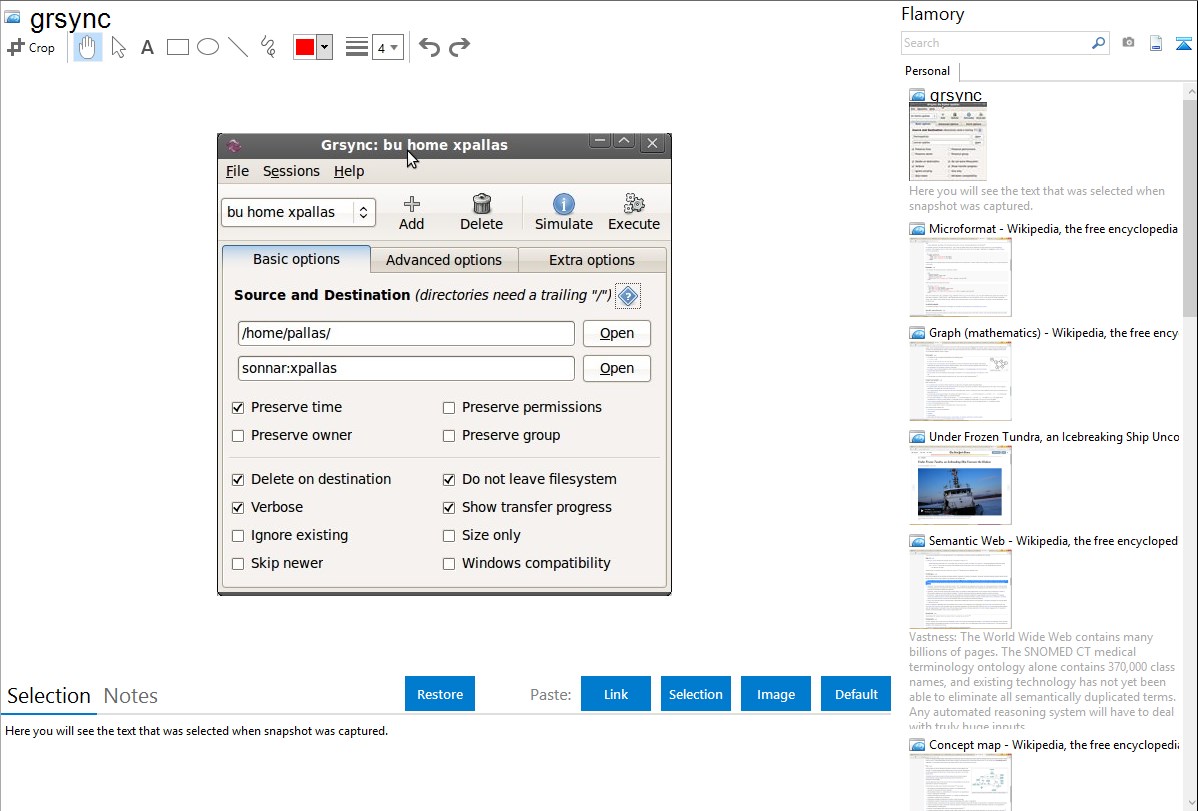Click the Paste Image button
The image size is (1198, 811).
click(775, 694)
